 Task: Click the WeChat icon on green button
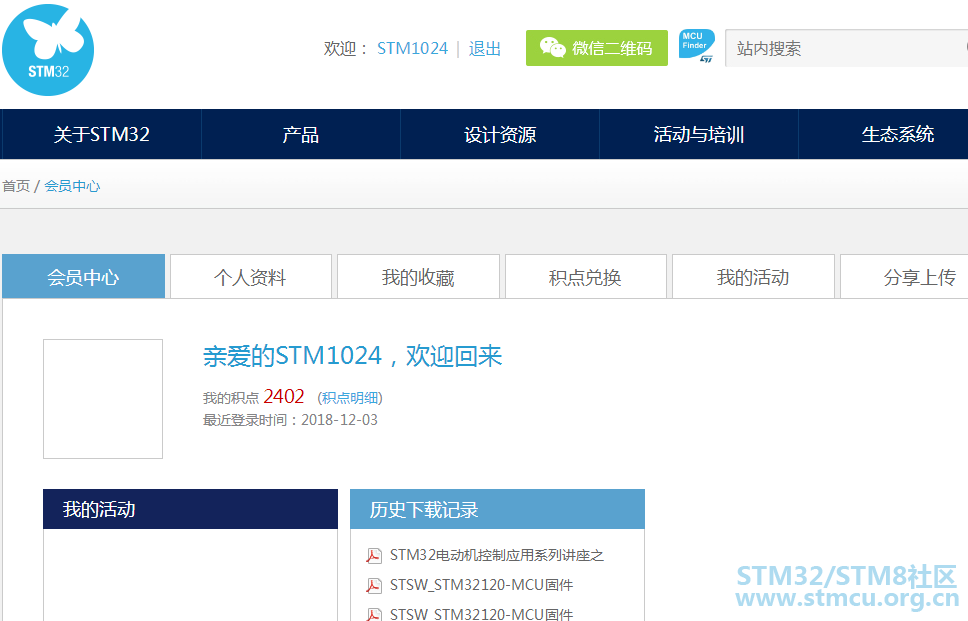click(552, 48)
